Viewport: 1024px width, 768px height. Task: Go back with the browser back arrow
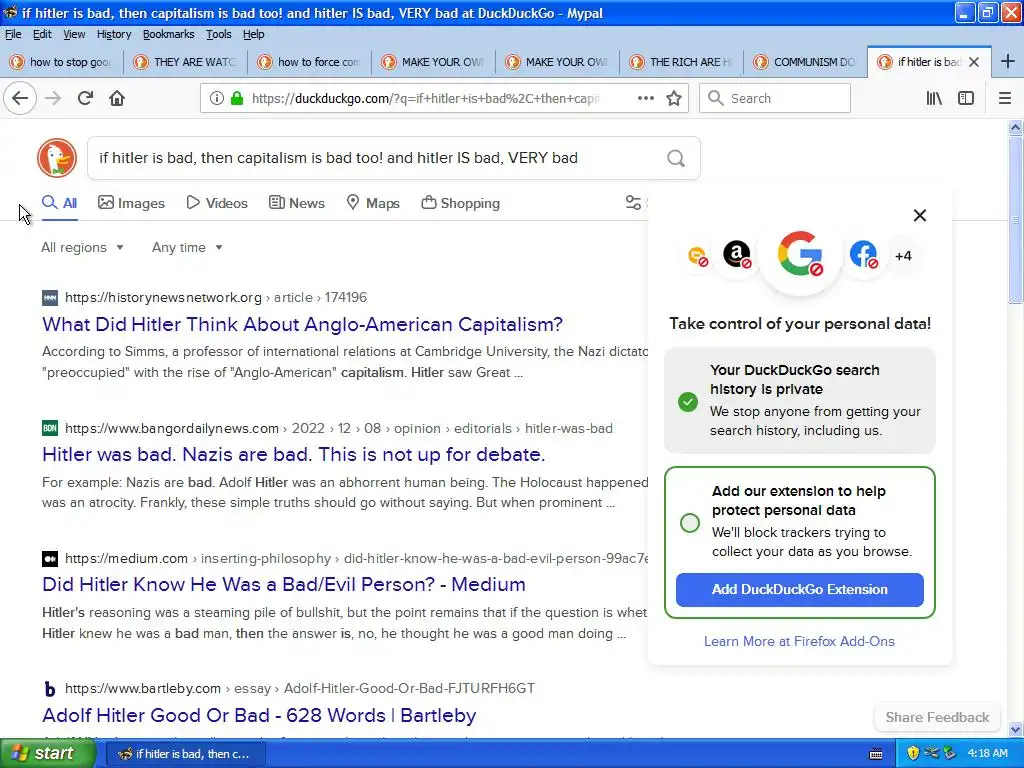[20, 99]
